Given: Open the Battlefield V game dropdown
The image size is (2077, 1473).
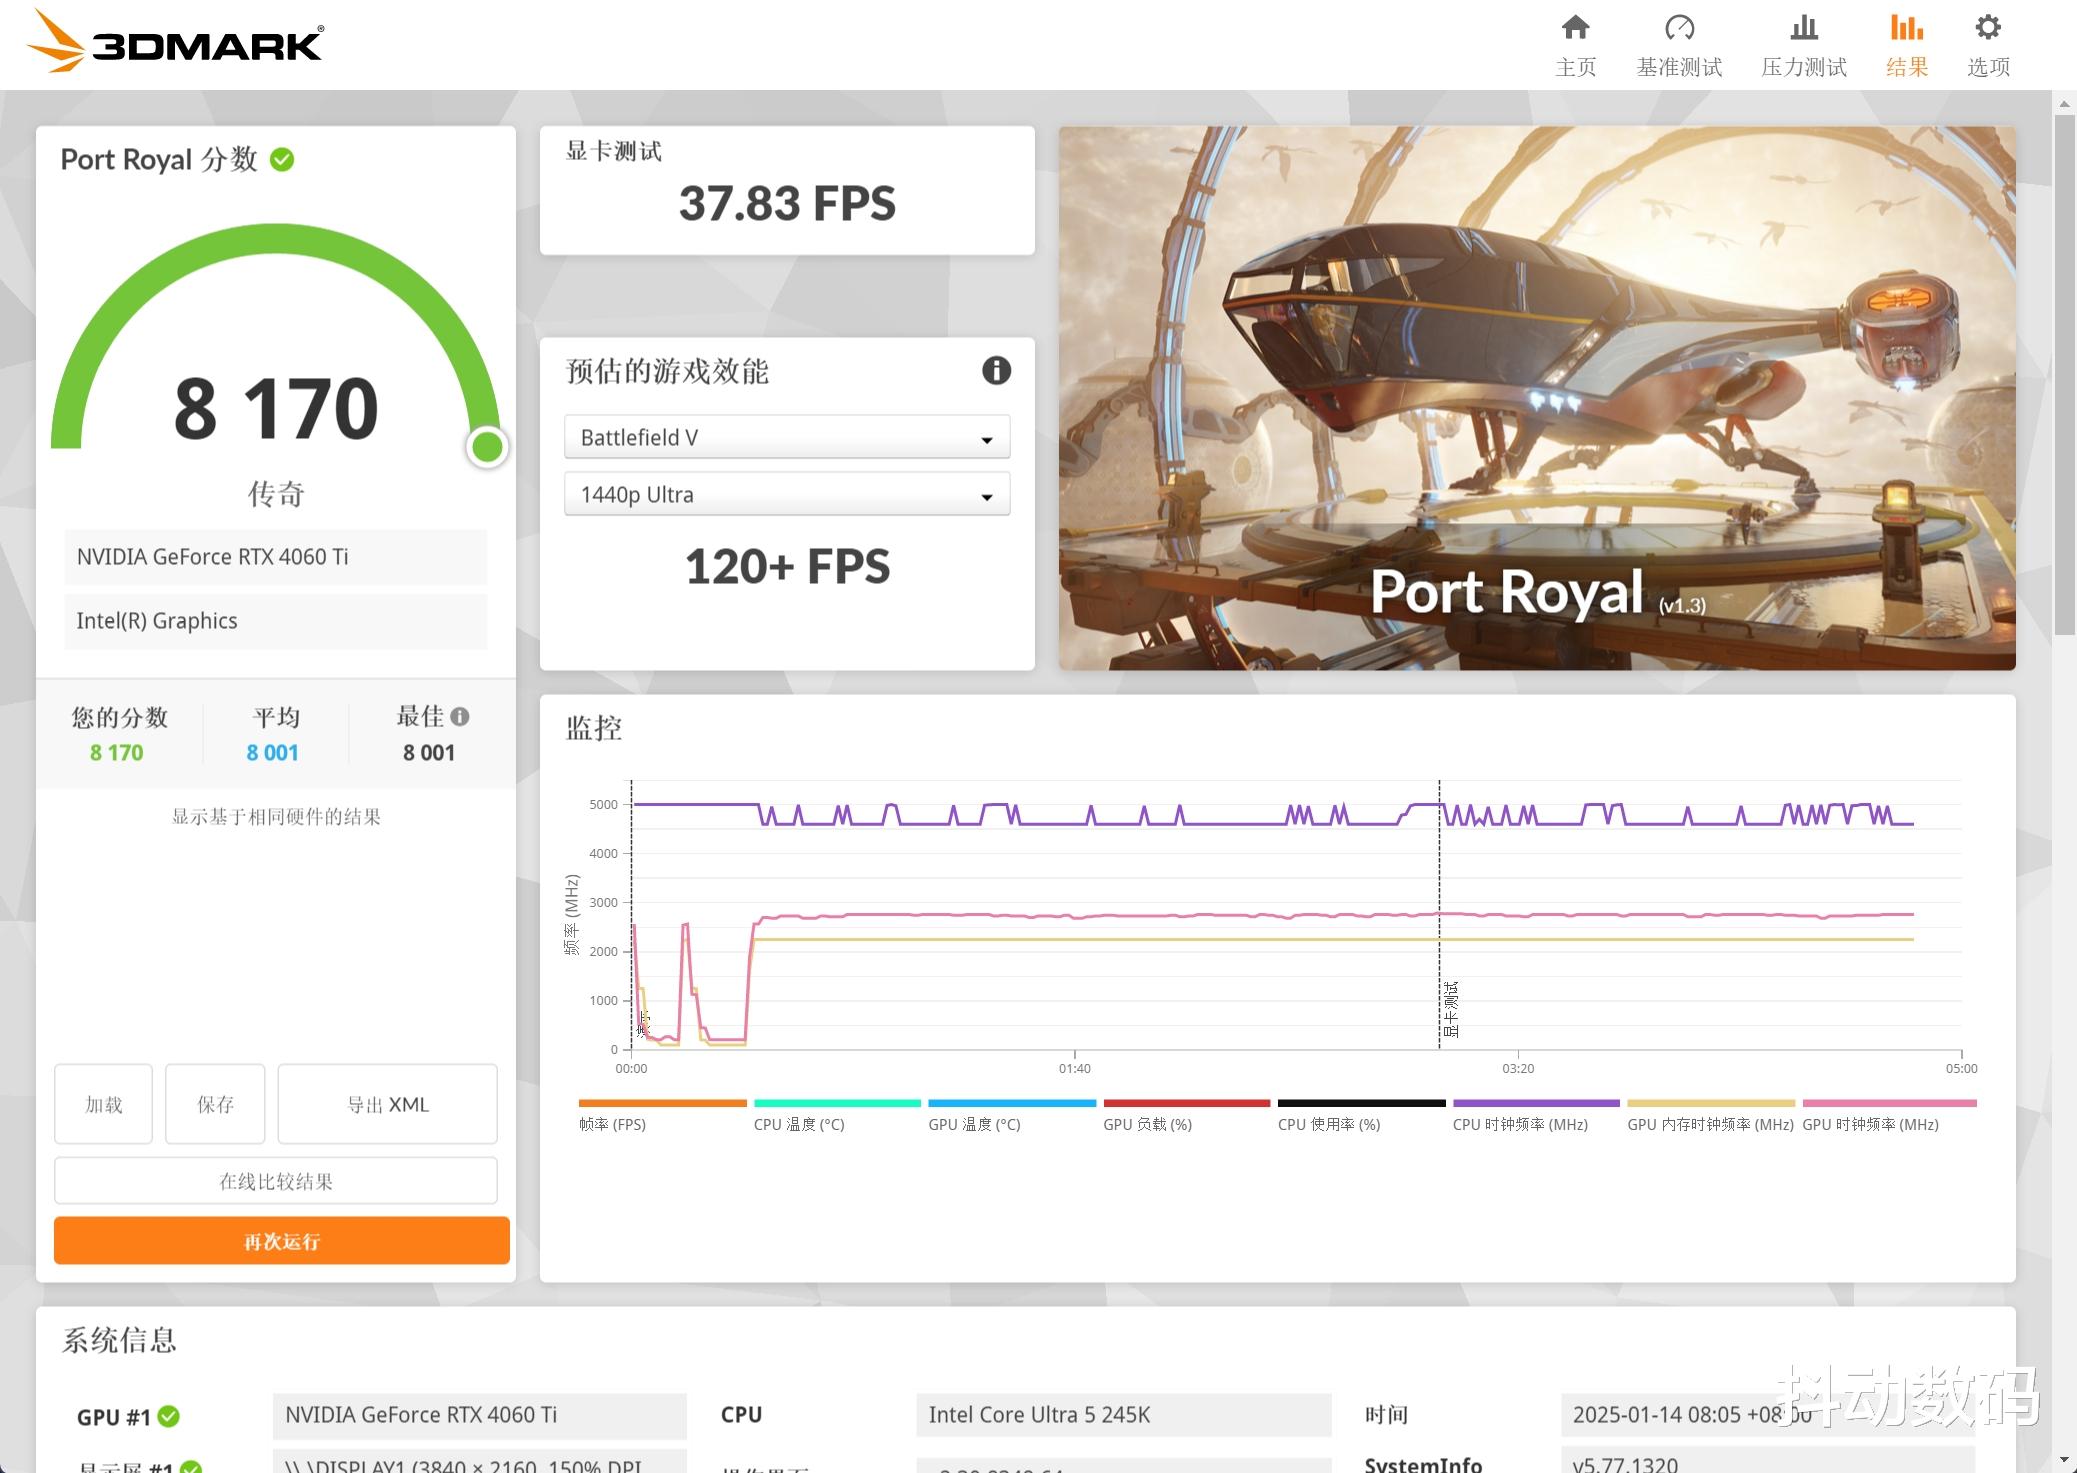Looking at the screenshot, I should pyautogui.click(x=787, y=437).
